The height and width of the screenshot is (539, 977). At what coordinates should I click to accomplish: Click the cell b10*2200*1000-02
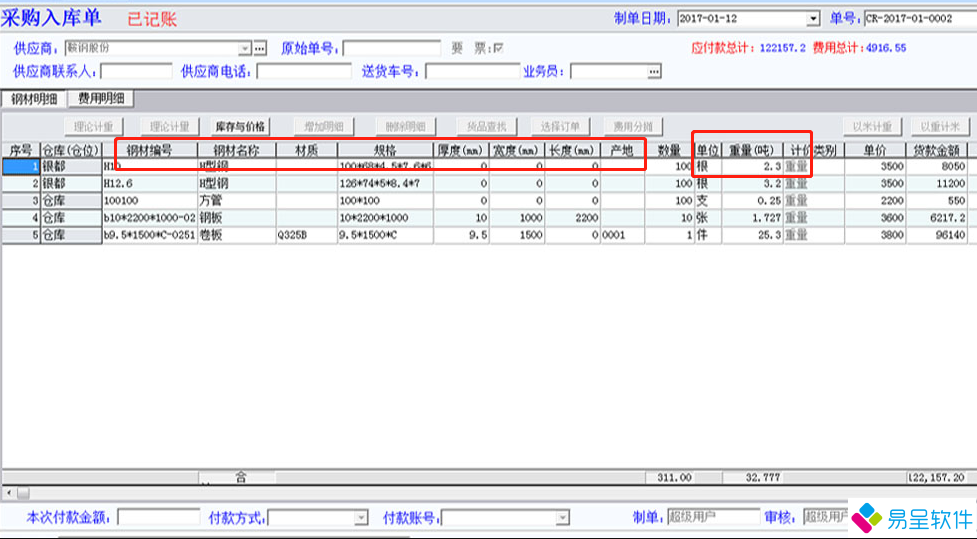[150, 218]
